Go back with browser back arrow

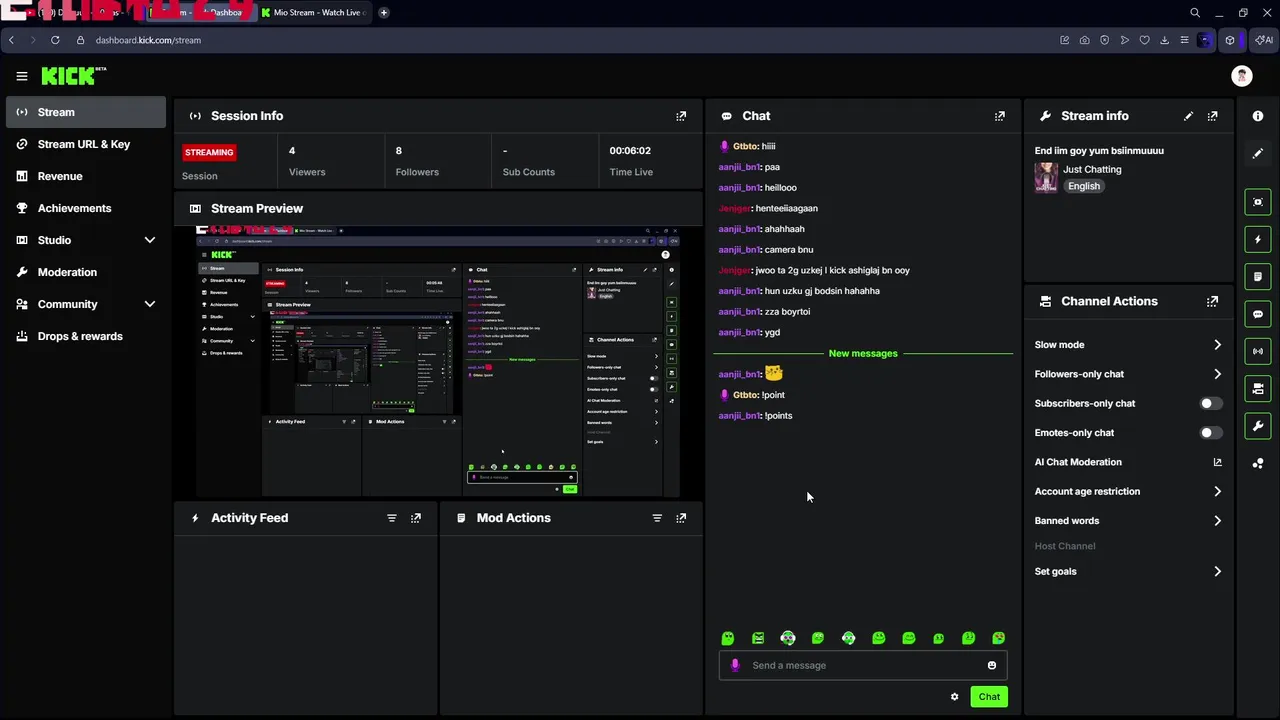pyautogui.click(x=11, y=40)
